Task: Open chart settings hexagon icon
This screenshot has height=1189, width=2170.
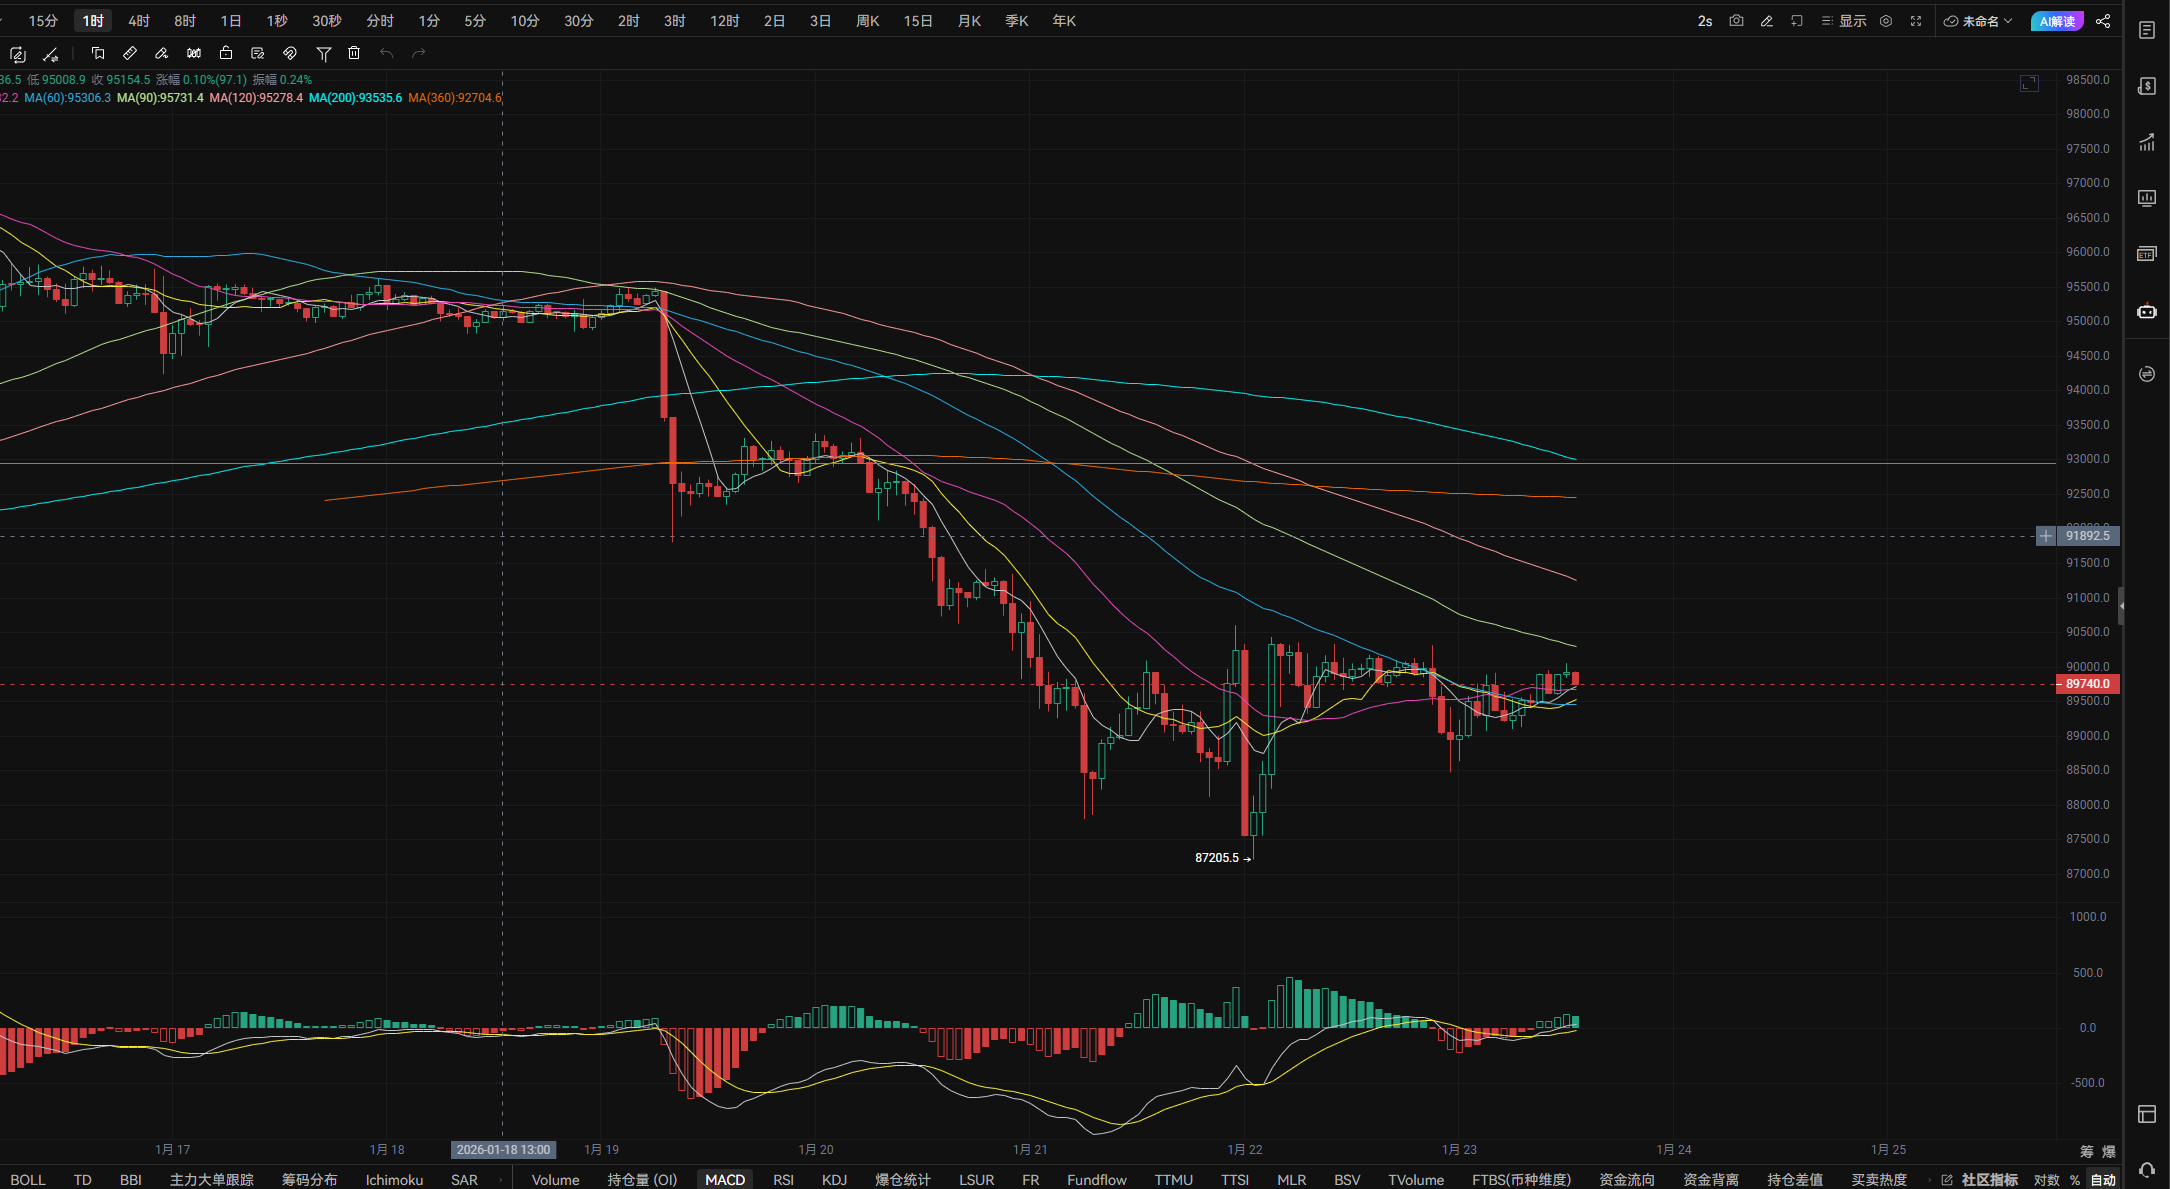Action: coord(1886,21)
